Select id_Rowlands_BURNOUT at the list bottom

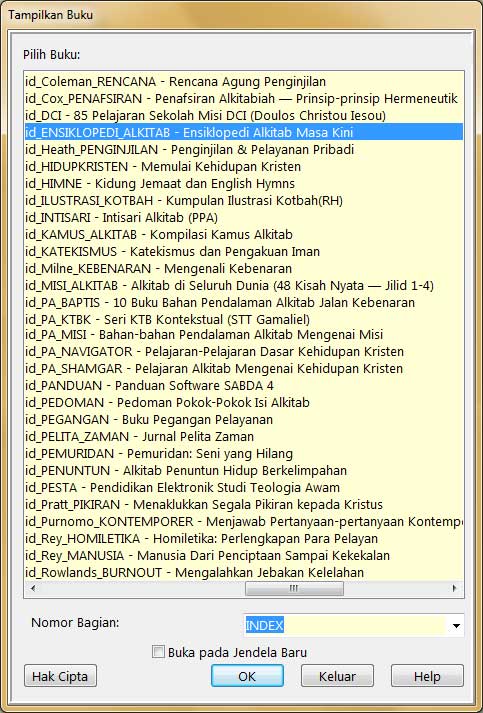coord(244,572)
